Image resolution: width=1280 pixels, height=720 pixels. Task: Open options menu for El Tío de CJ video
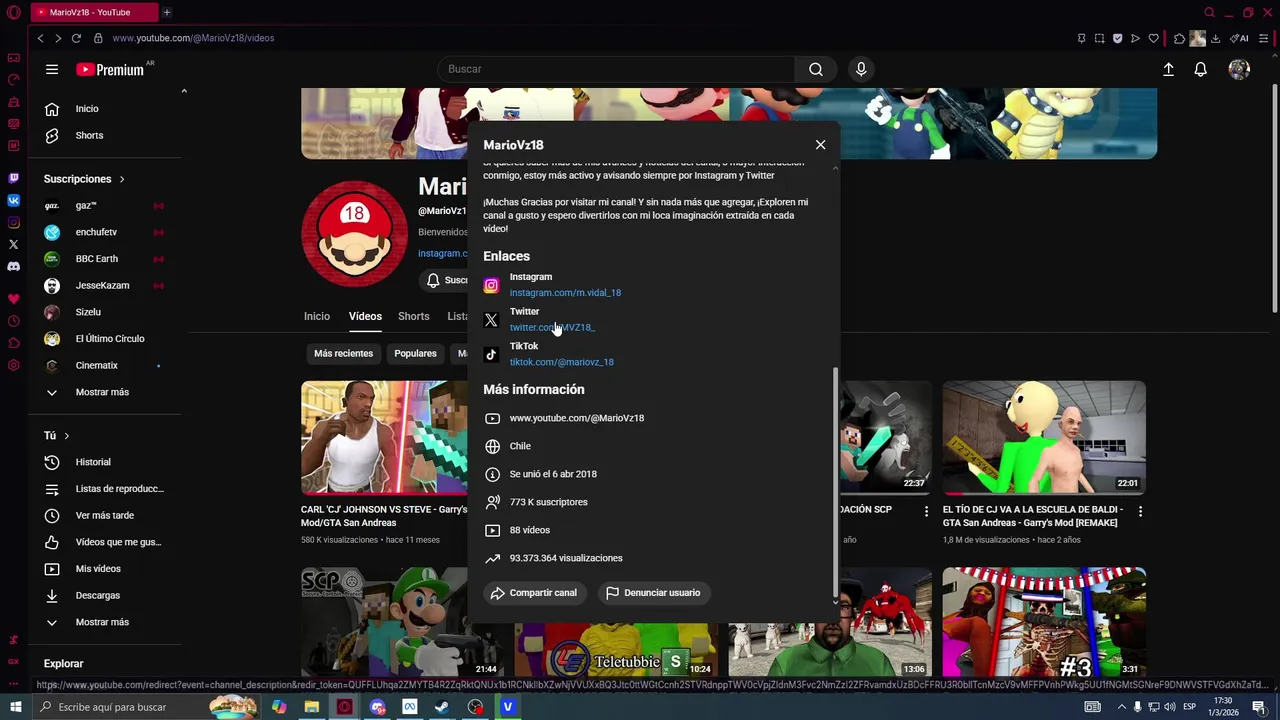point(1140,511)
